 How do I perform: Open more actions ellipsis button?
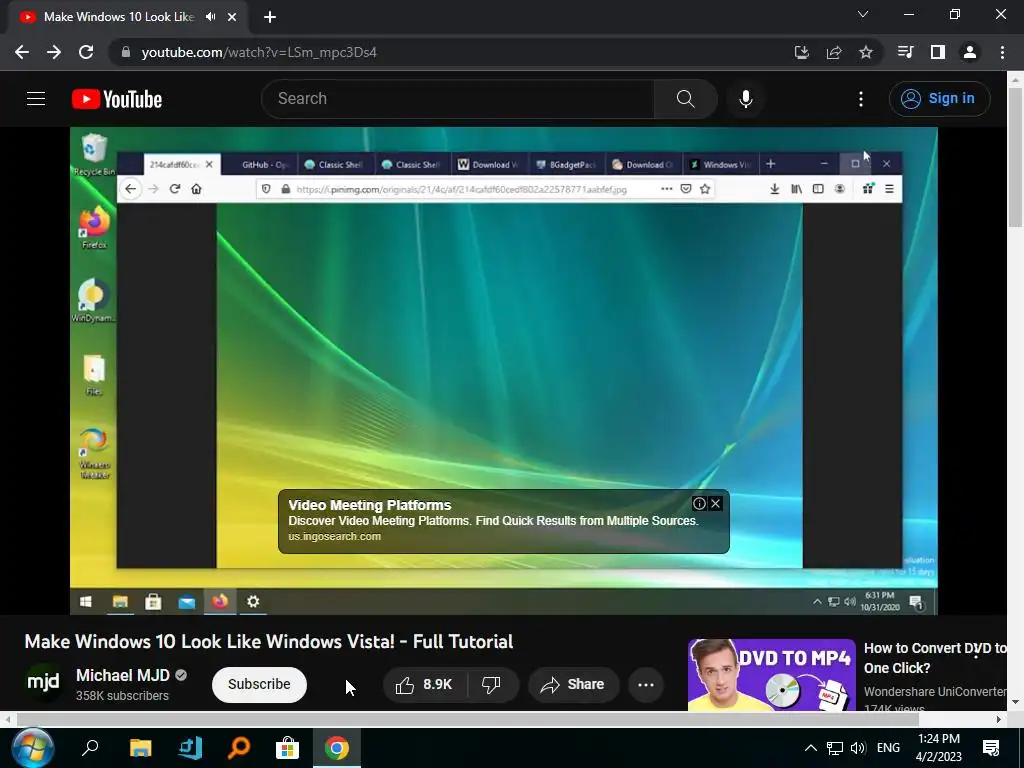pos(646,684)
